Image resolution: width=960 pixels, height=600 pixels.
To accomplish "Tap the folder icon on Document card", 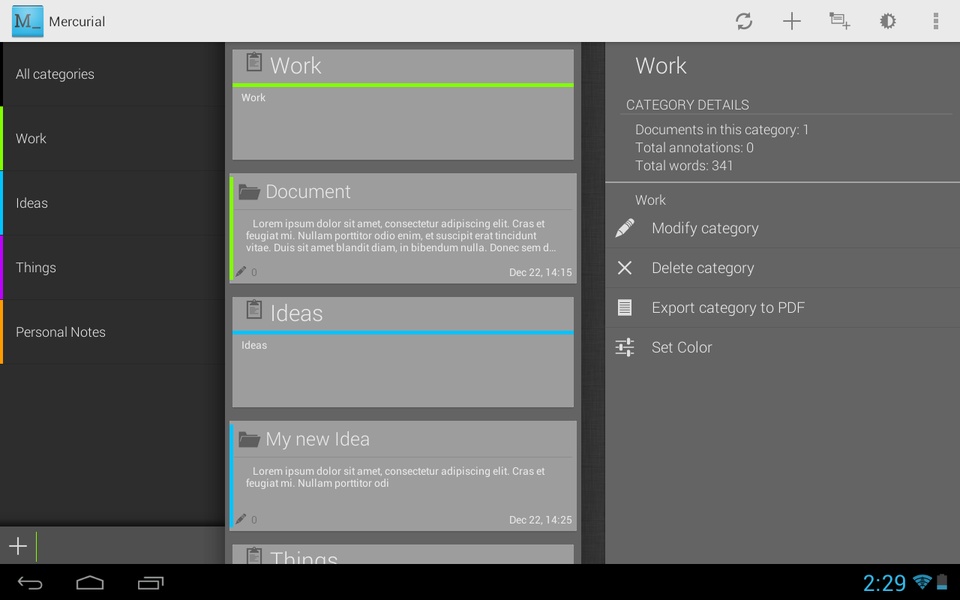I will click(x=249, y=192).
